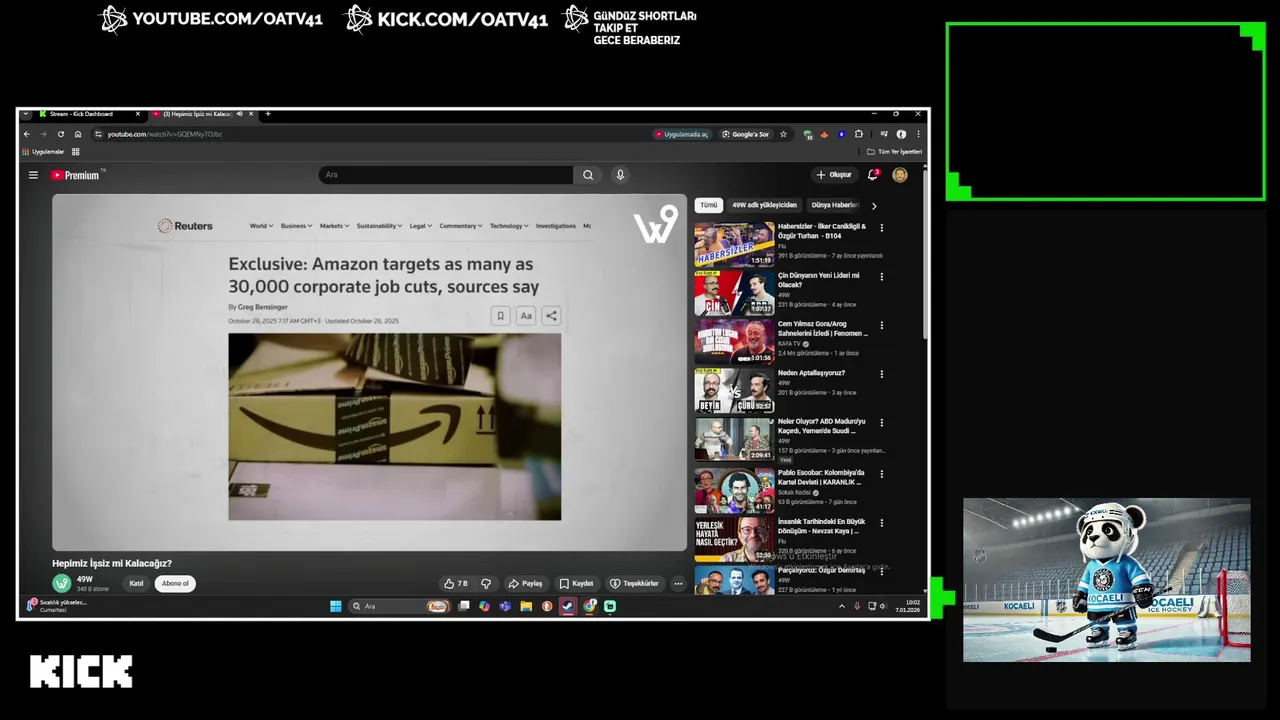This screenshot has height=720, width=1280.
Task: Open options for Neden Aptallaşıyoruz video
Action: click(881, 374)
